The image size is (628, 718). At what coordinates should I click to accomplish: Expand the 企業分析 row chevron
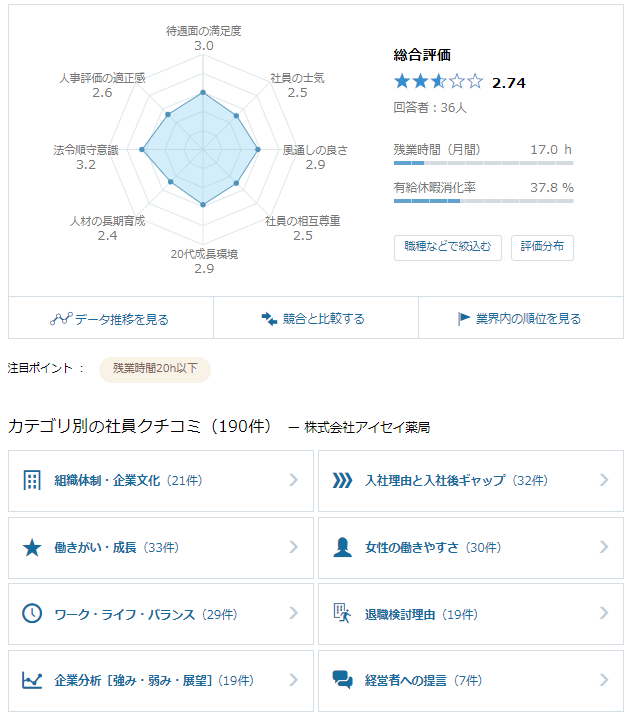click(294, 680)
